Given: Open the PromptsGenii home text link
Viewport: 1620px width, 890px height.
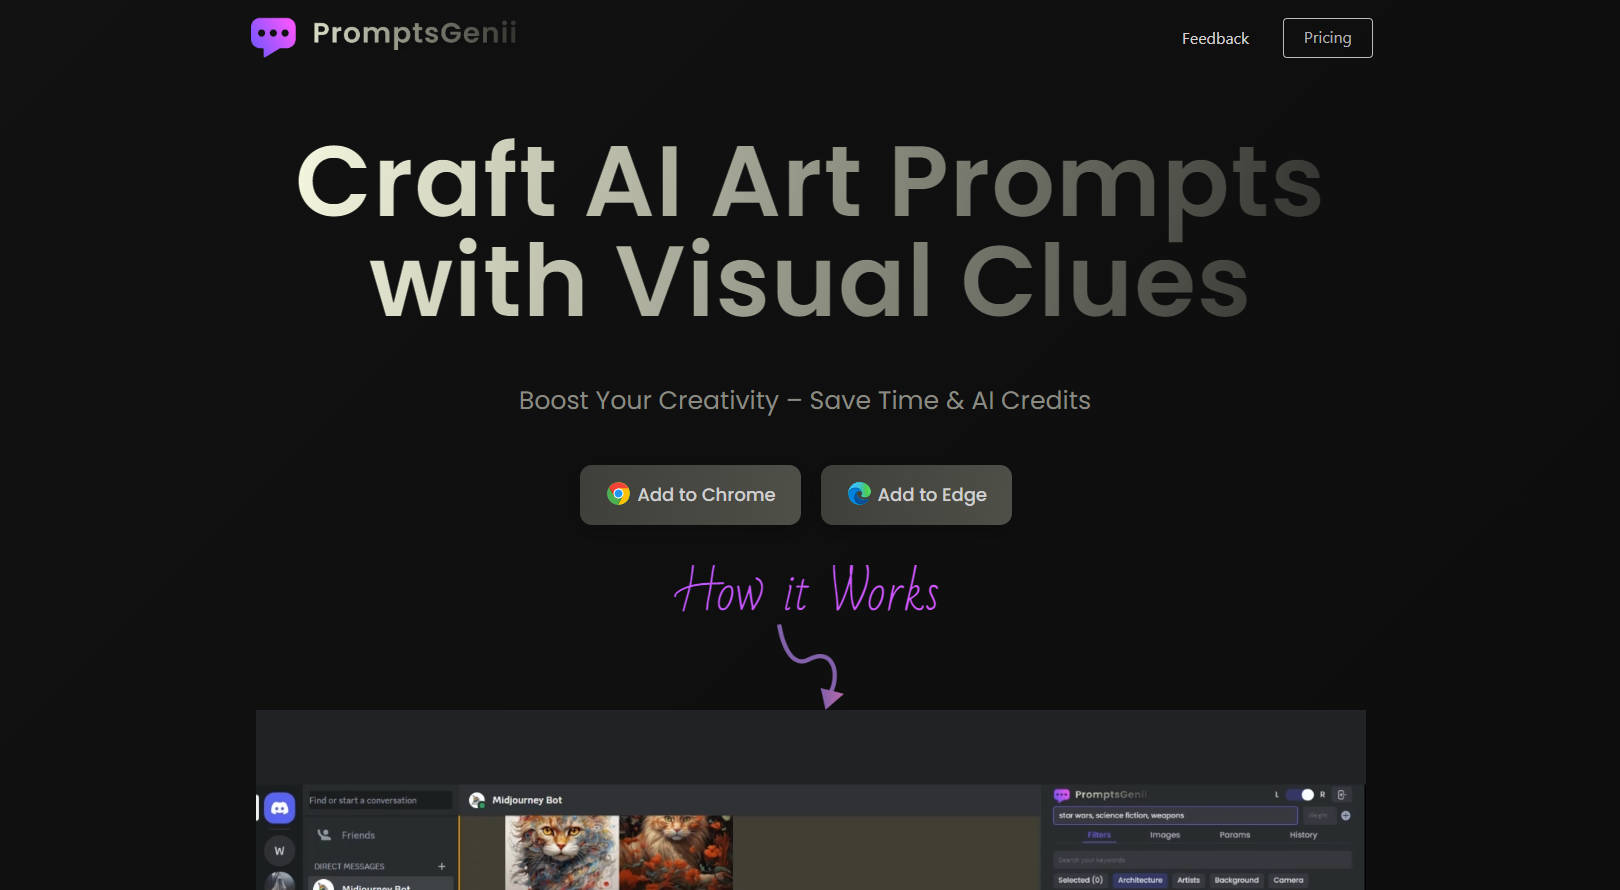Looking at the screenshot, I should (x=415, y=33).
